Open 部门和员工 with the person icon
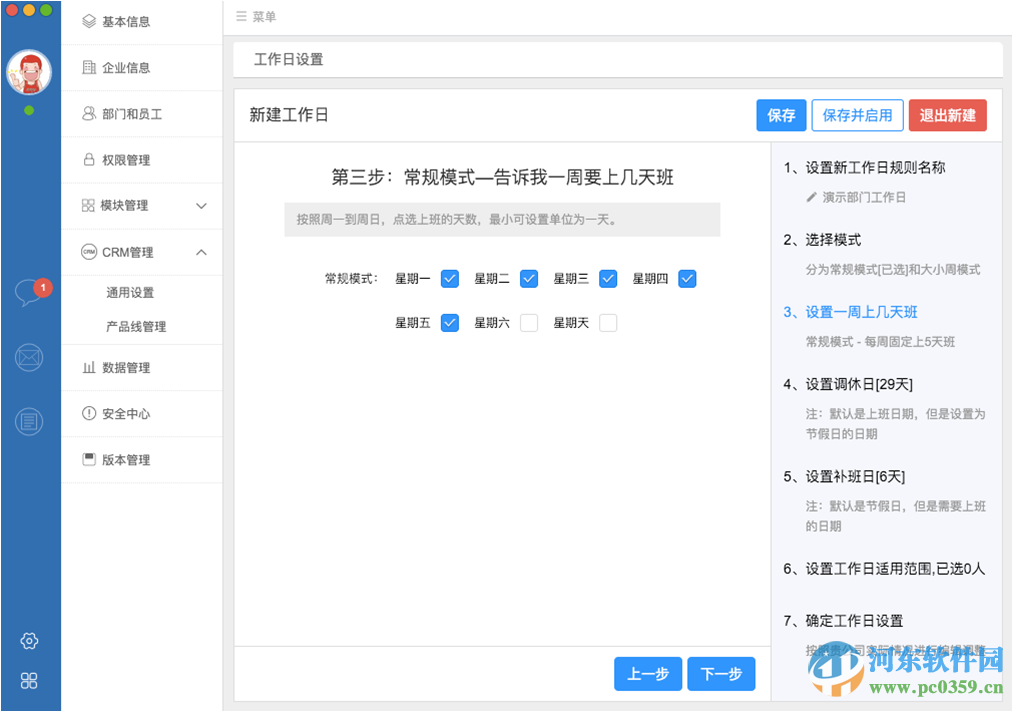Image resolution: width=1013 pixels, height=712 pixels. click(88, 113)
